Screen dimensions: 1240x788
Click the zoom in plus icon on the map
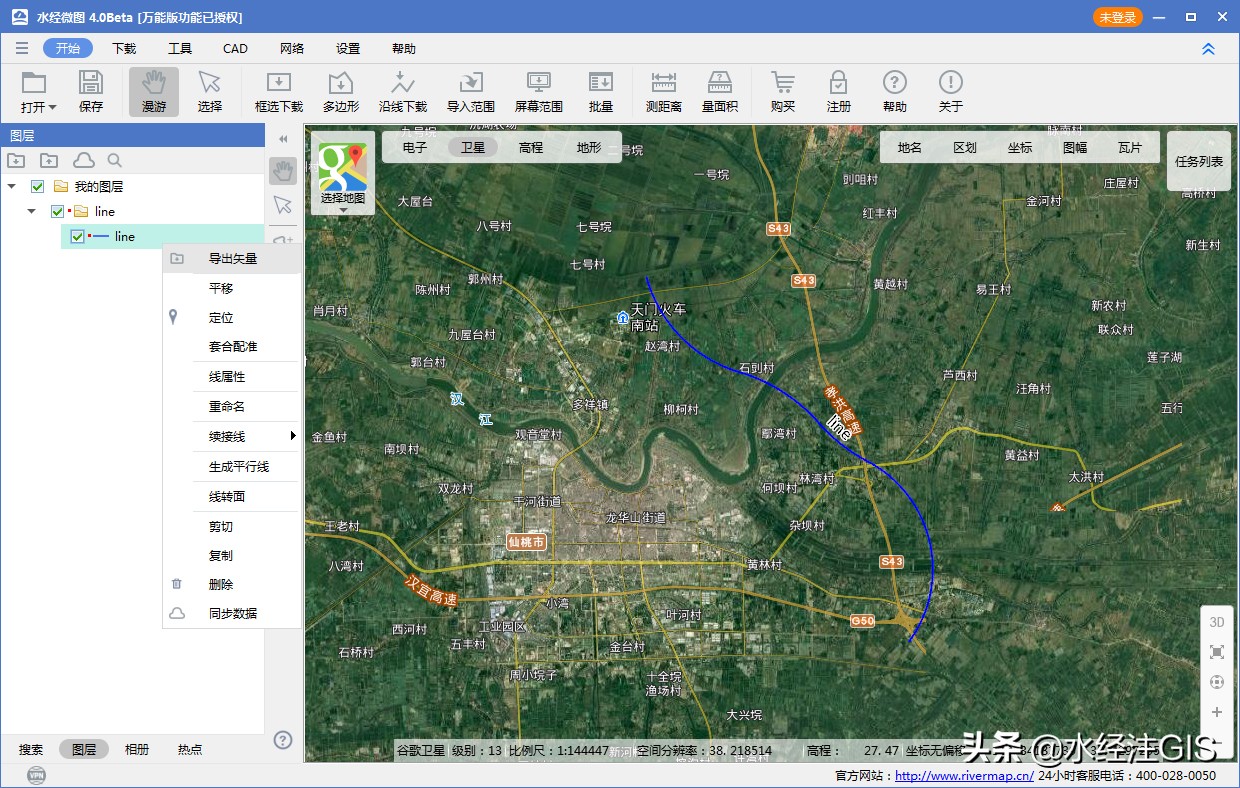tap(1217, 712)
